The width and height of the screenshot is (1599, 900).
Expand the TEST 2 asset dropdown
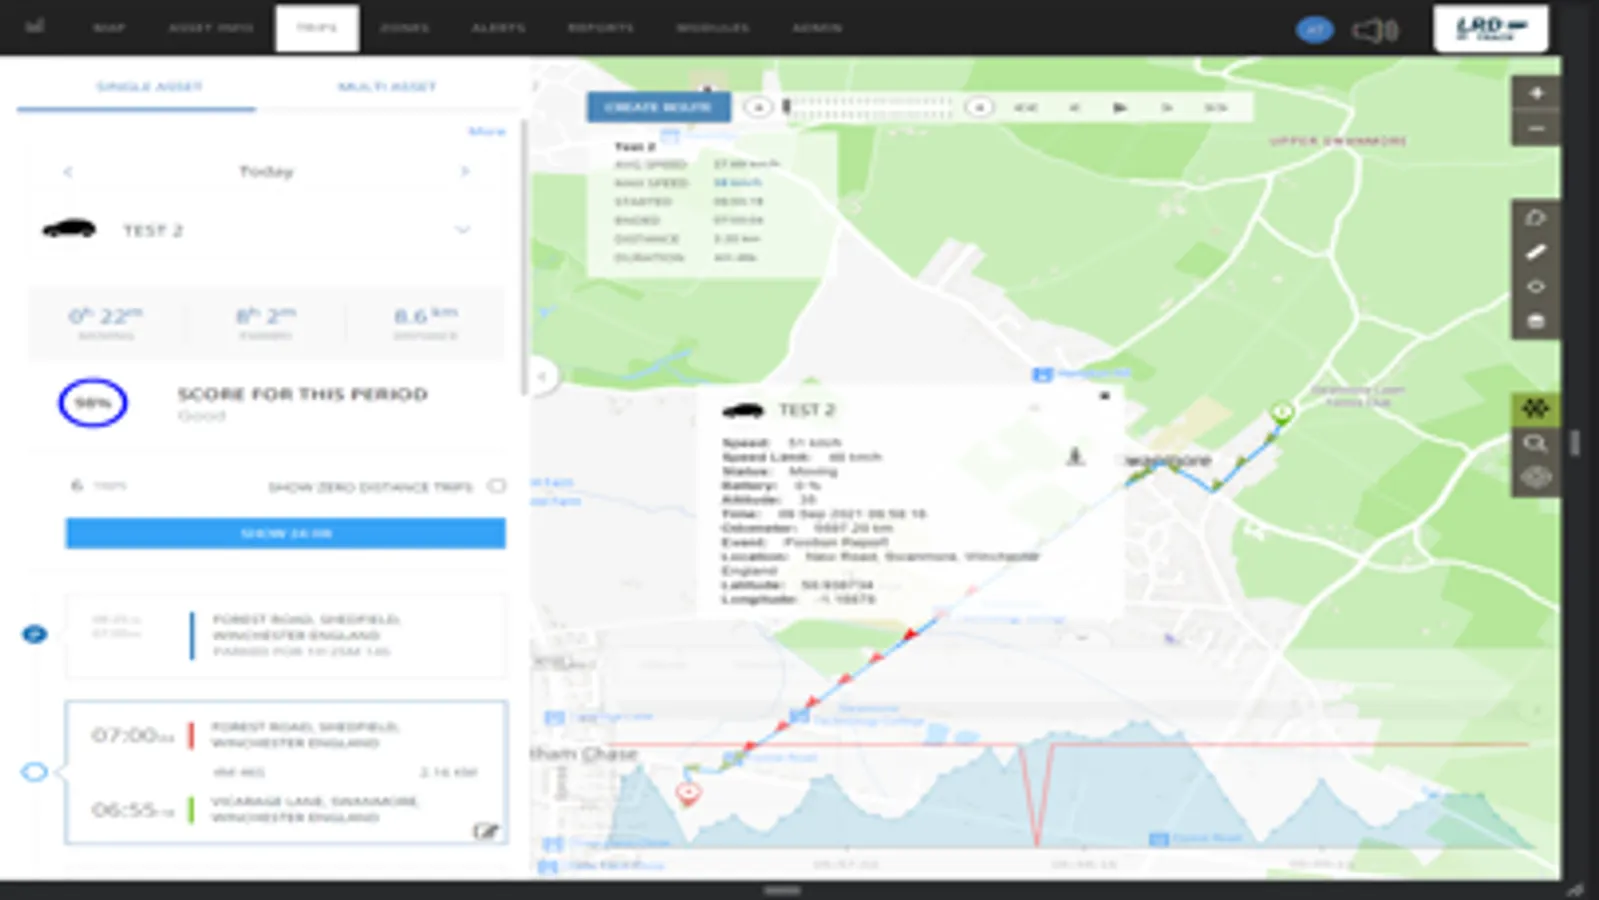tap(463, 230)
